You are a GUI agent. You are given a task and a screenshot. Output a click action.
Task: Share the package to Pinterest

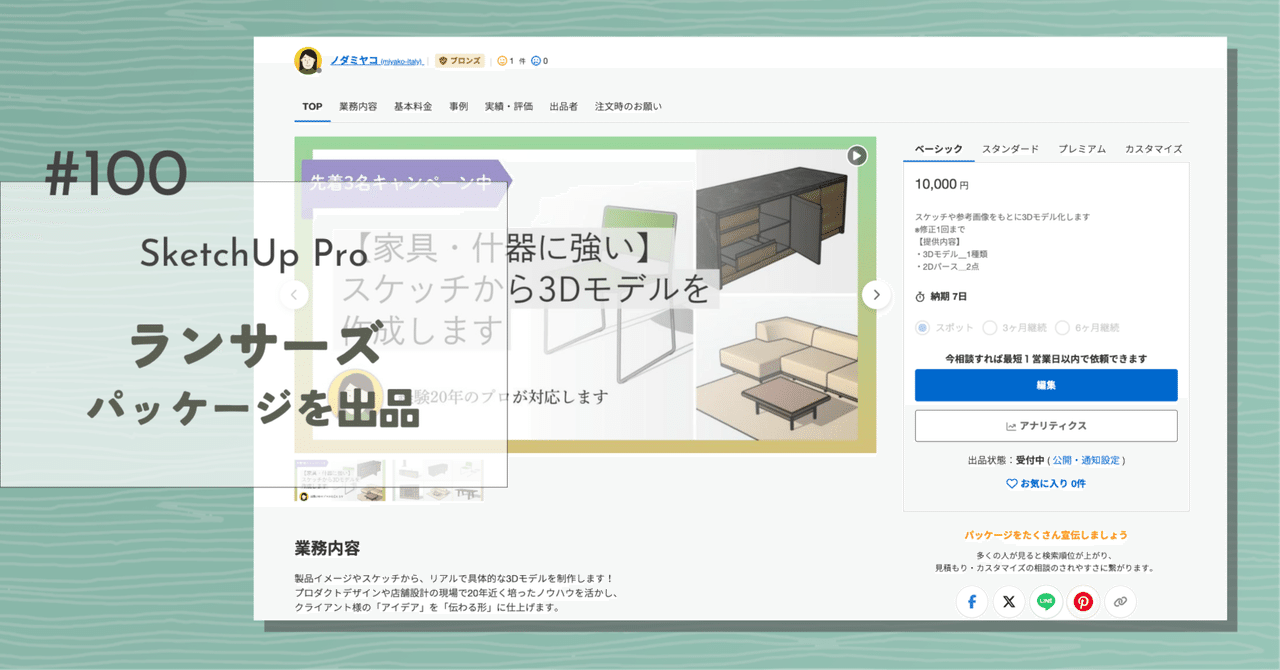pyautogui.click(x=1083, y=601)
